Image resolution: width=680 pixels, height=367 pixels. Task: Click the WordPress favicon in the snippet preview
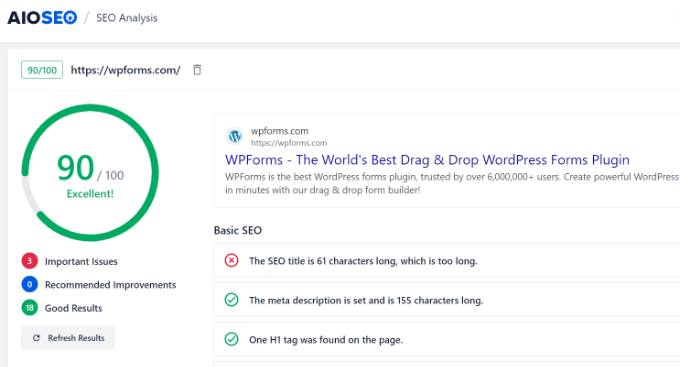click(x=235, y=136)
